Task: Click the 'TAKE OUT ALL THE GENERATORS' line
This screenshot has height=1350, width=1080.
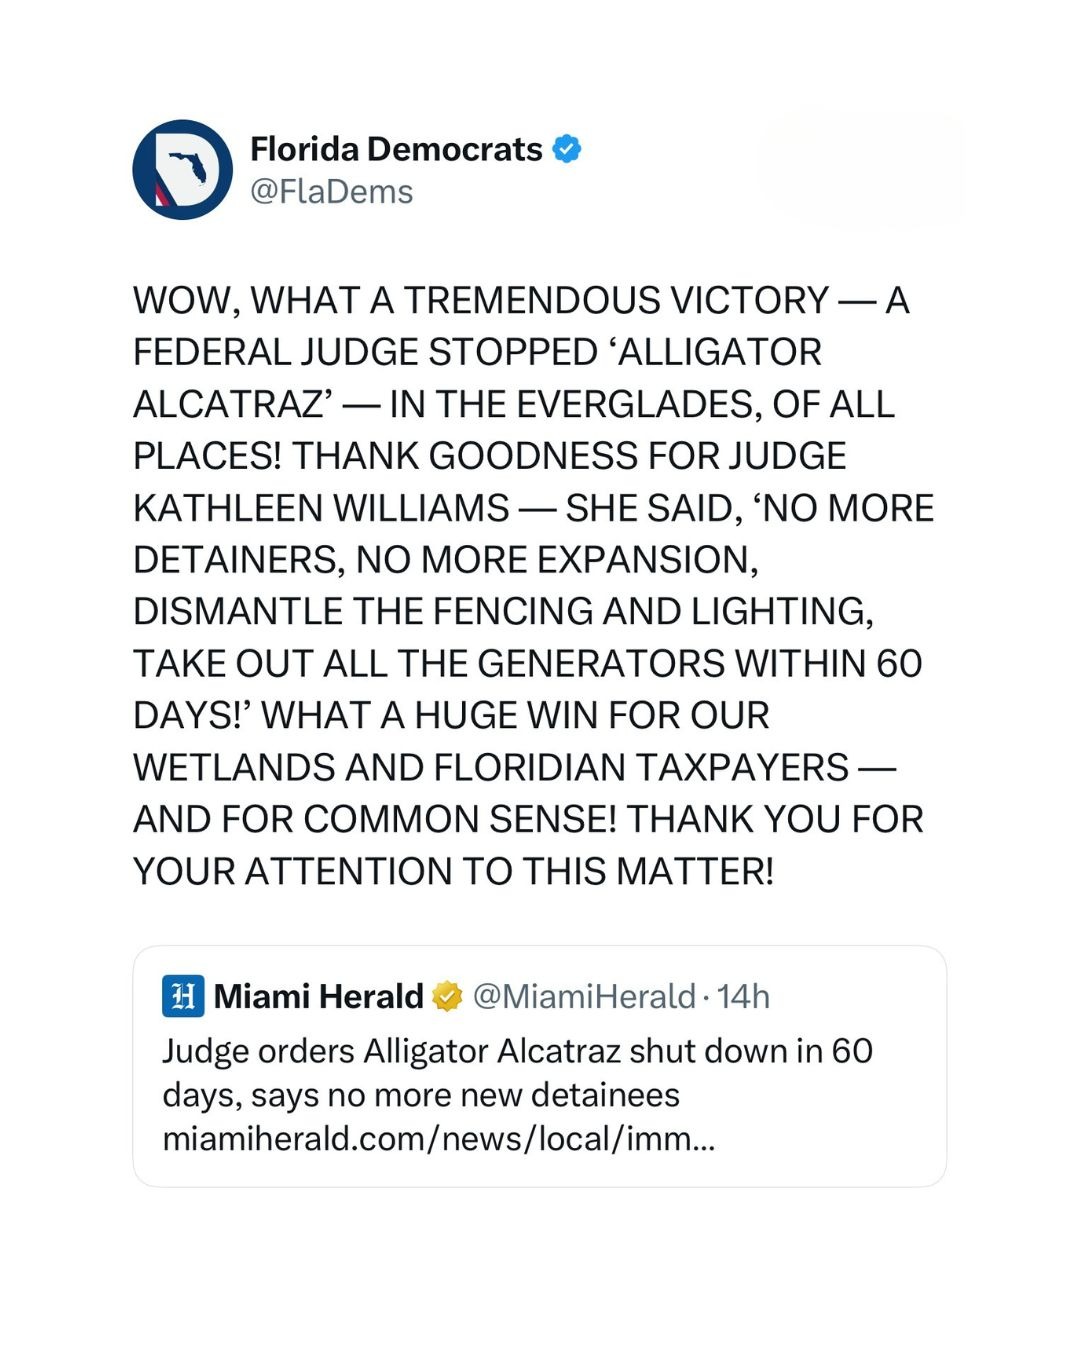Action: pyautogui.click(x=527, y=663)
